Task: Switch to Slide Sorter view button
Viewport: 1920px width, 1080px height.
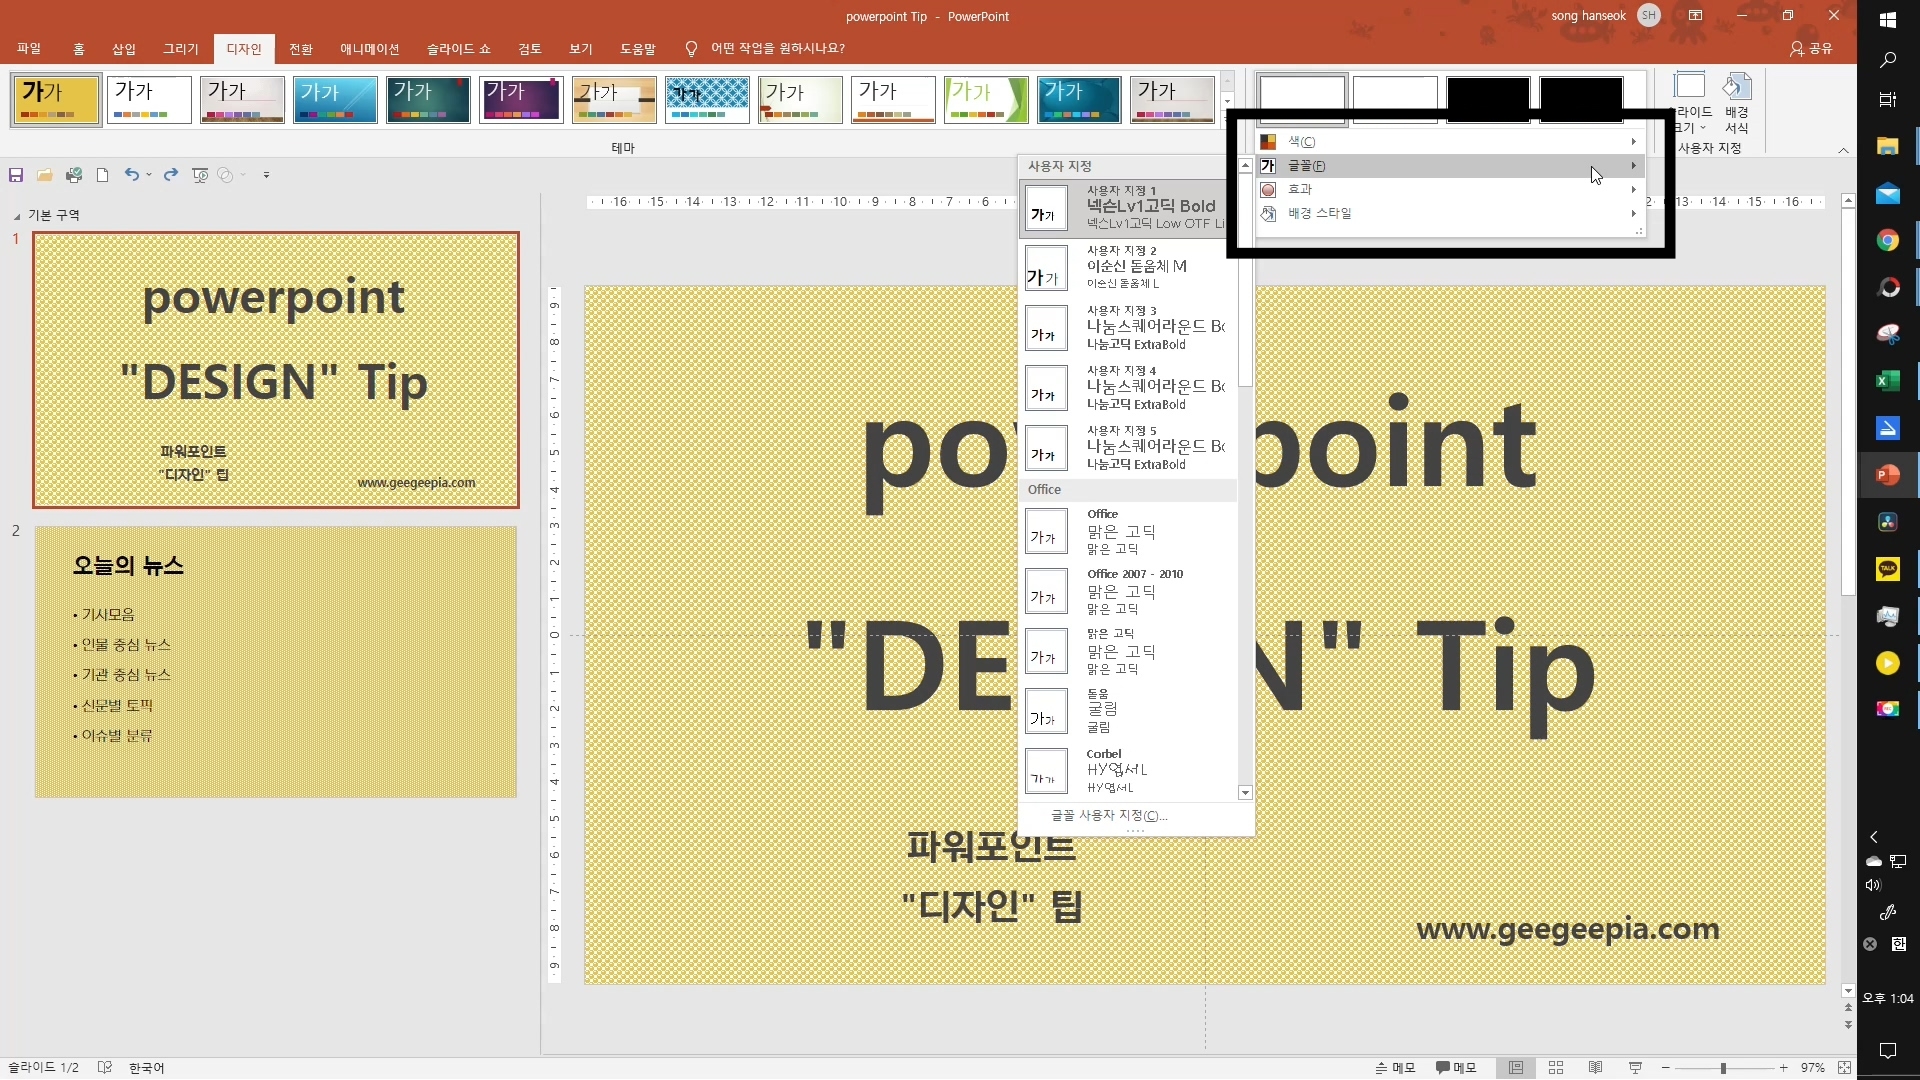Action: (1556, 1068)
